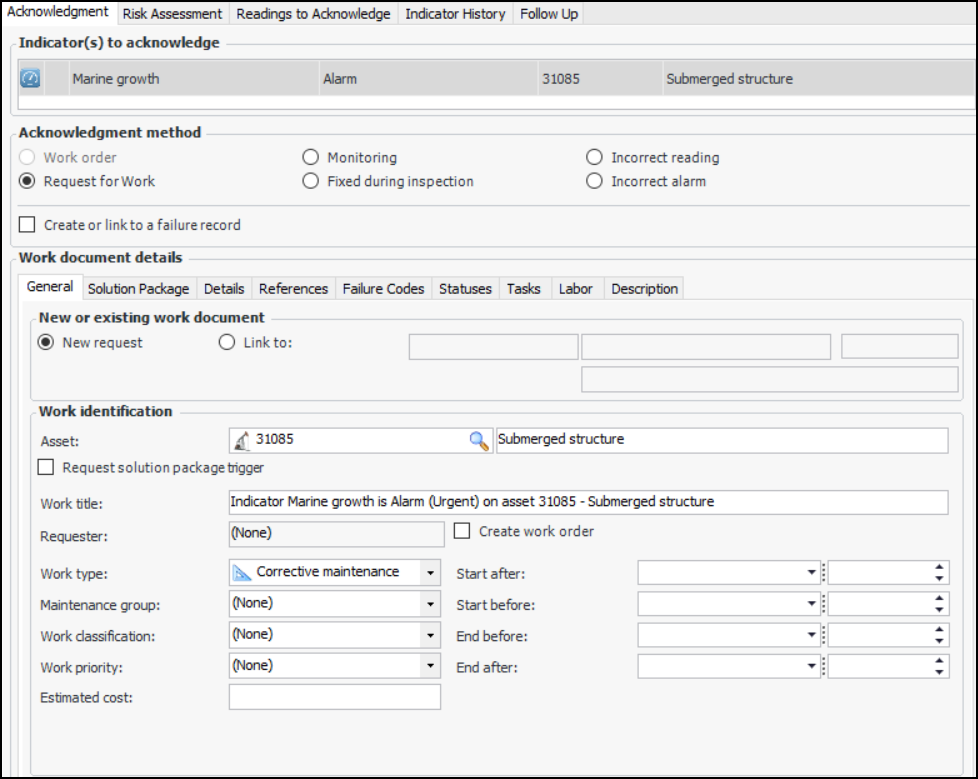Click the asset icon next to 31085
Image resolution: width=978 pixels, height=779 pixels.
[241, 440]
